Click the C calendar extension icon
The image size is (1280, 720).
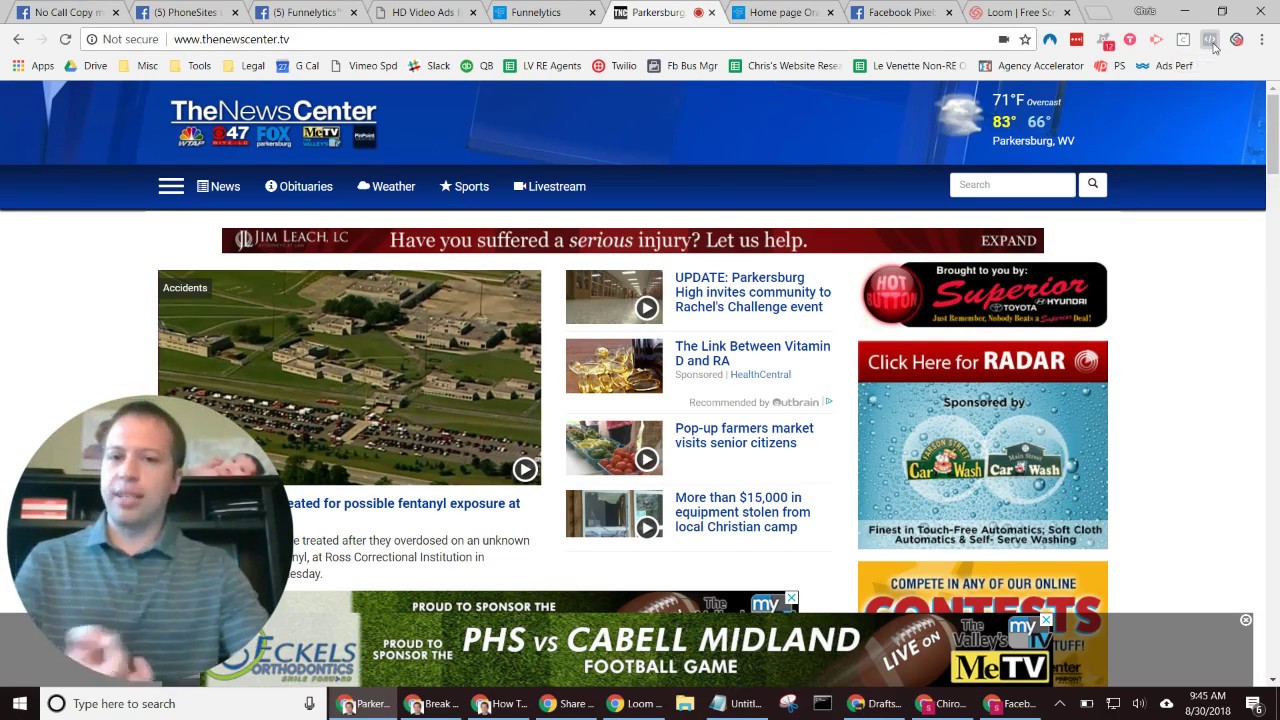pyautogui.click(x=1183, y=39)
